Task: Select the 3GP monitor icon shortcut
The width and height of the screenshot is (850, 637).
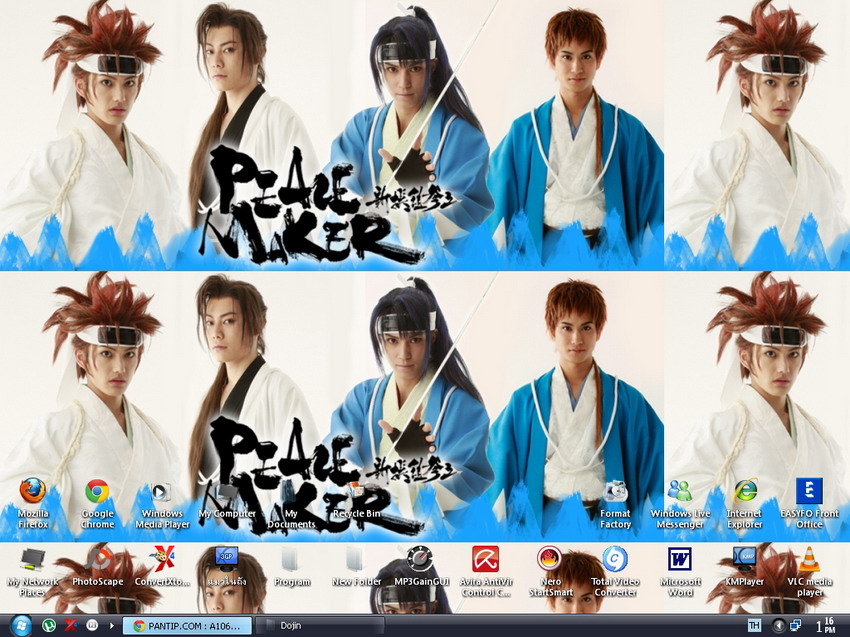Action: [227, 568]
